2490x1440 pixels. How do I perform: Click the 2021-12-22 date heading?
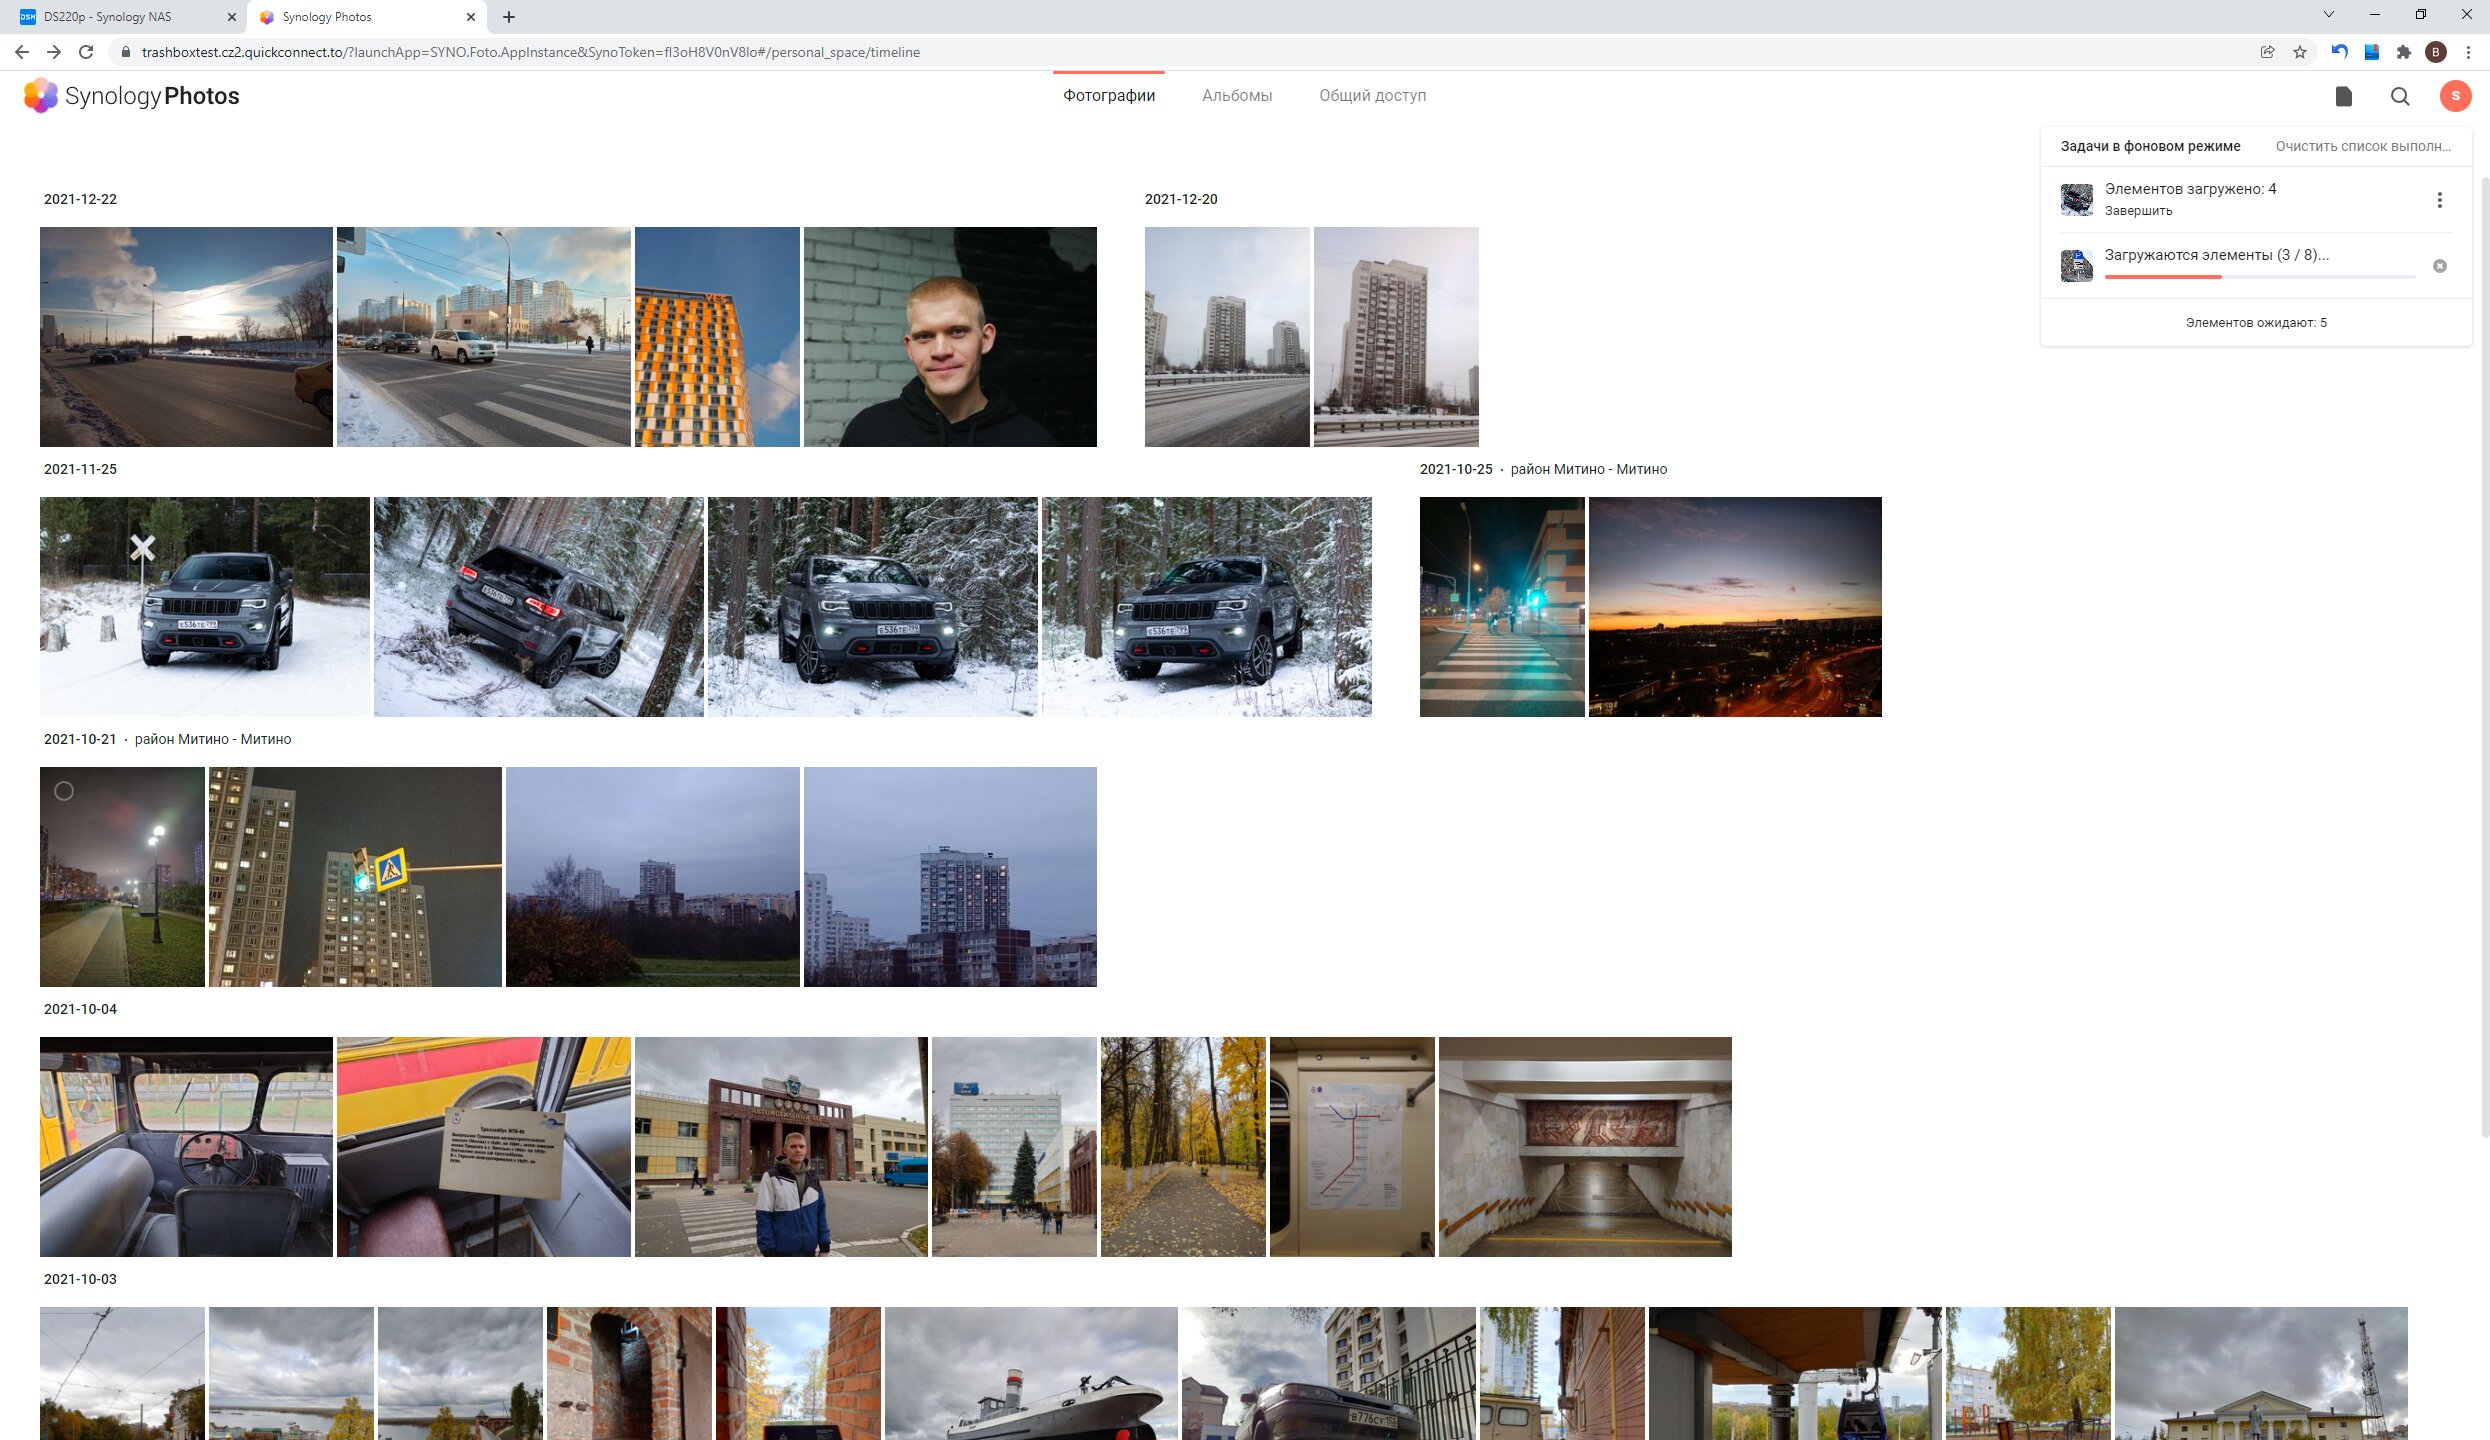[x=80, y=199]
